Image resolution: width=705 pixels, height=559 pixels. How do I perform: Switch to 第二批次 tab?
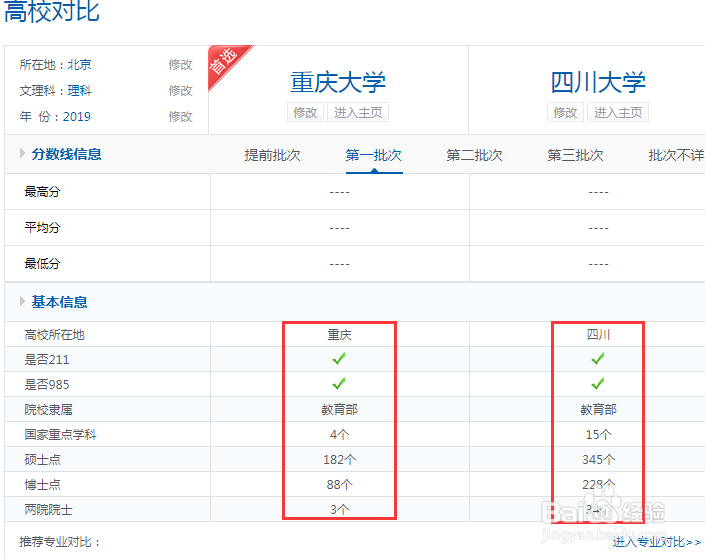click(x=474, y=155)
